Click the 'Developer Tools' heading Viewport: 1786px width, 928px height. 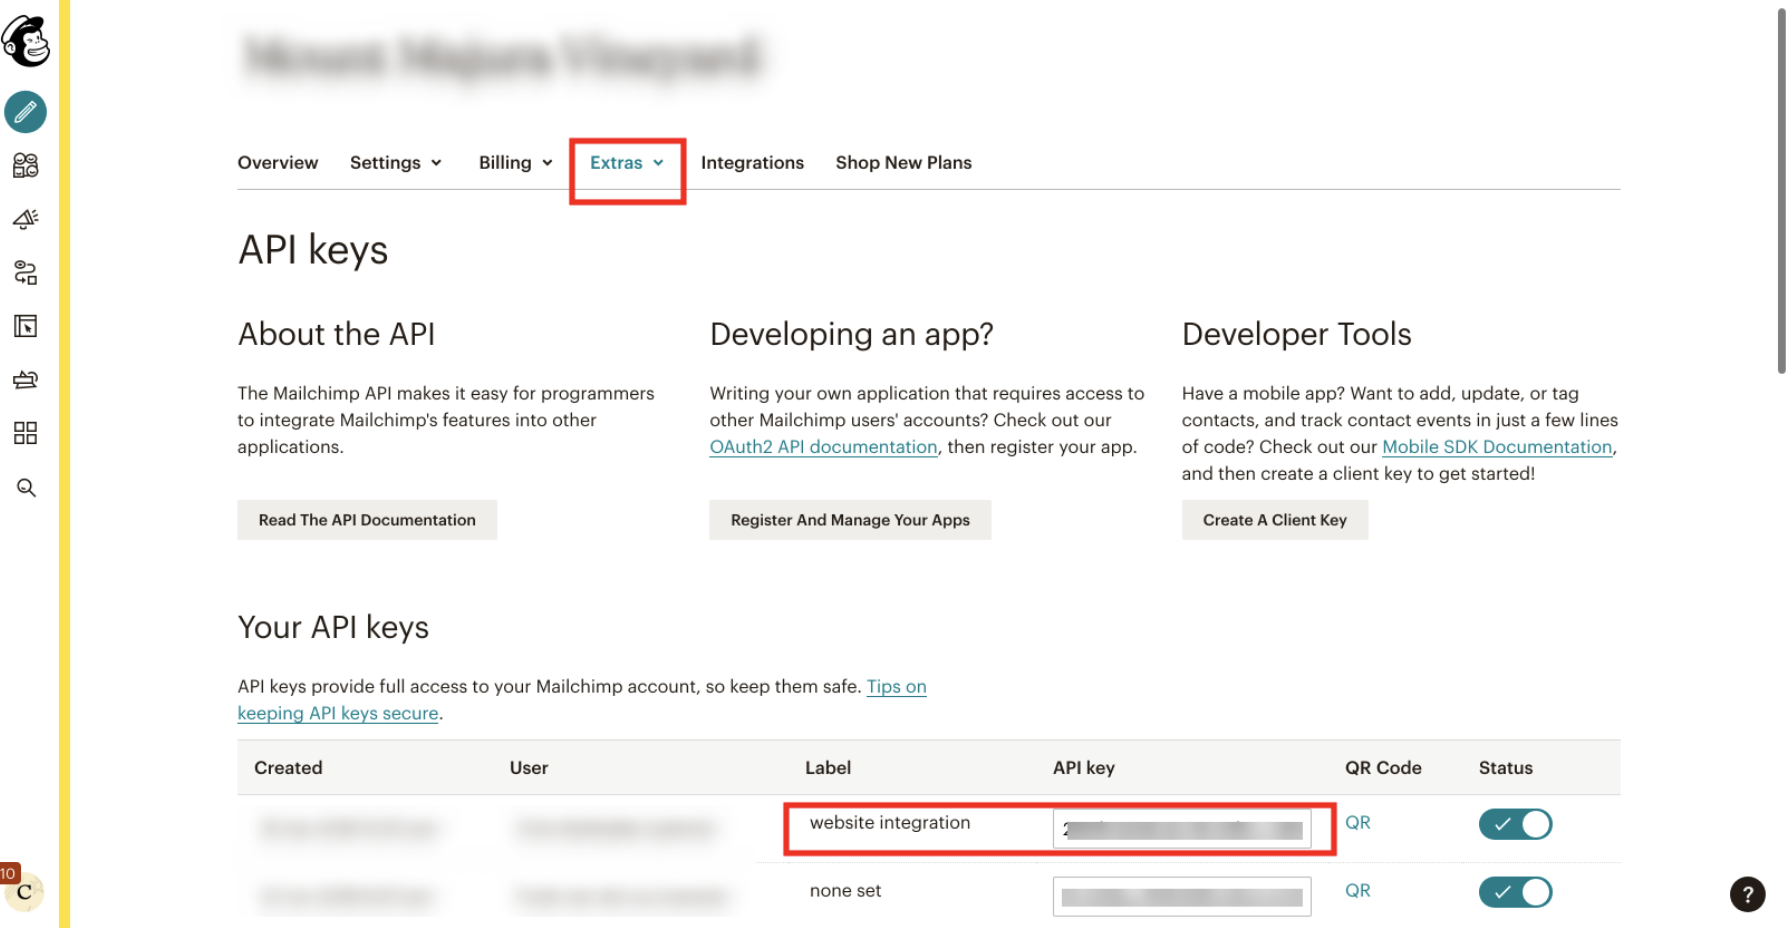[1297, 334]
